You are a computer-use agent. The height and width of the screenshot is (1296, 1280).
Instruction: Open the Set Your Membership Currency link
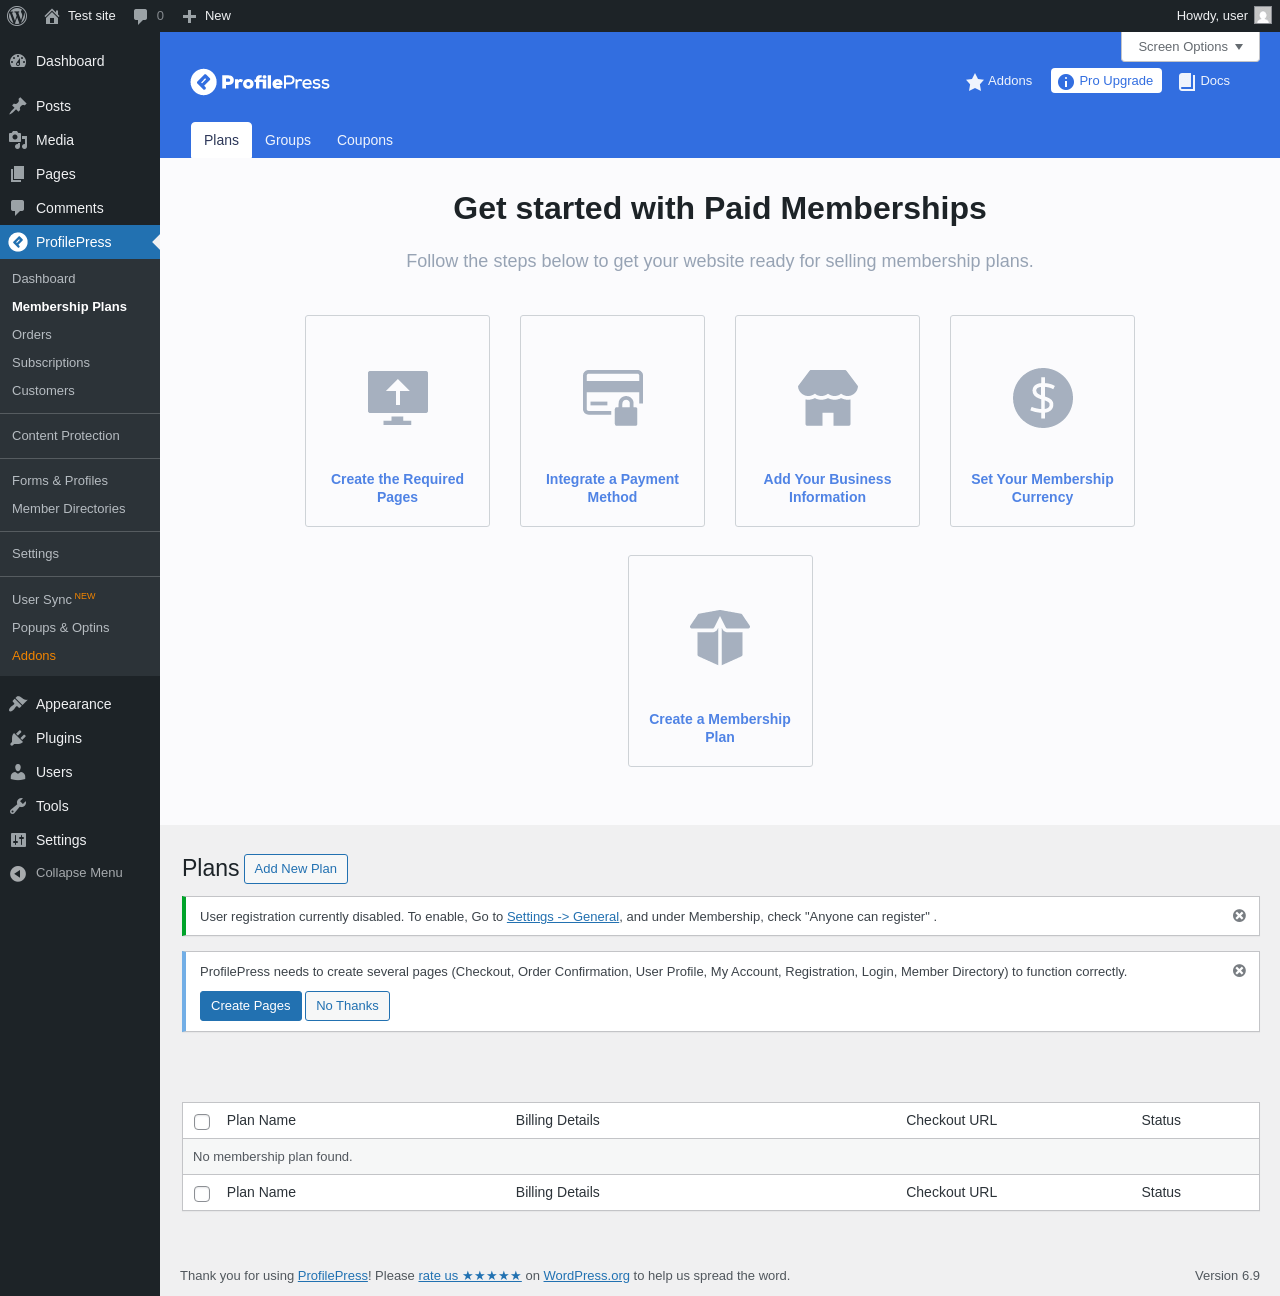click(x=1042, y=488)
